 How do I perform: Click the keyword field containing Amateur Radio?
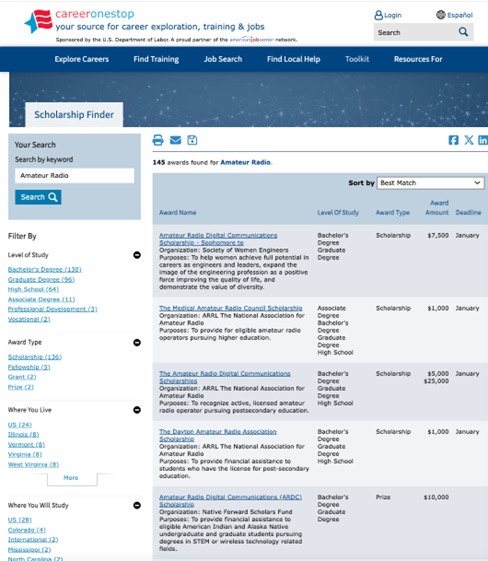(74, 176)
